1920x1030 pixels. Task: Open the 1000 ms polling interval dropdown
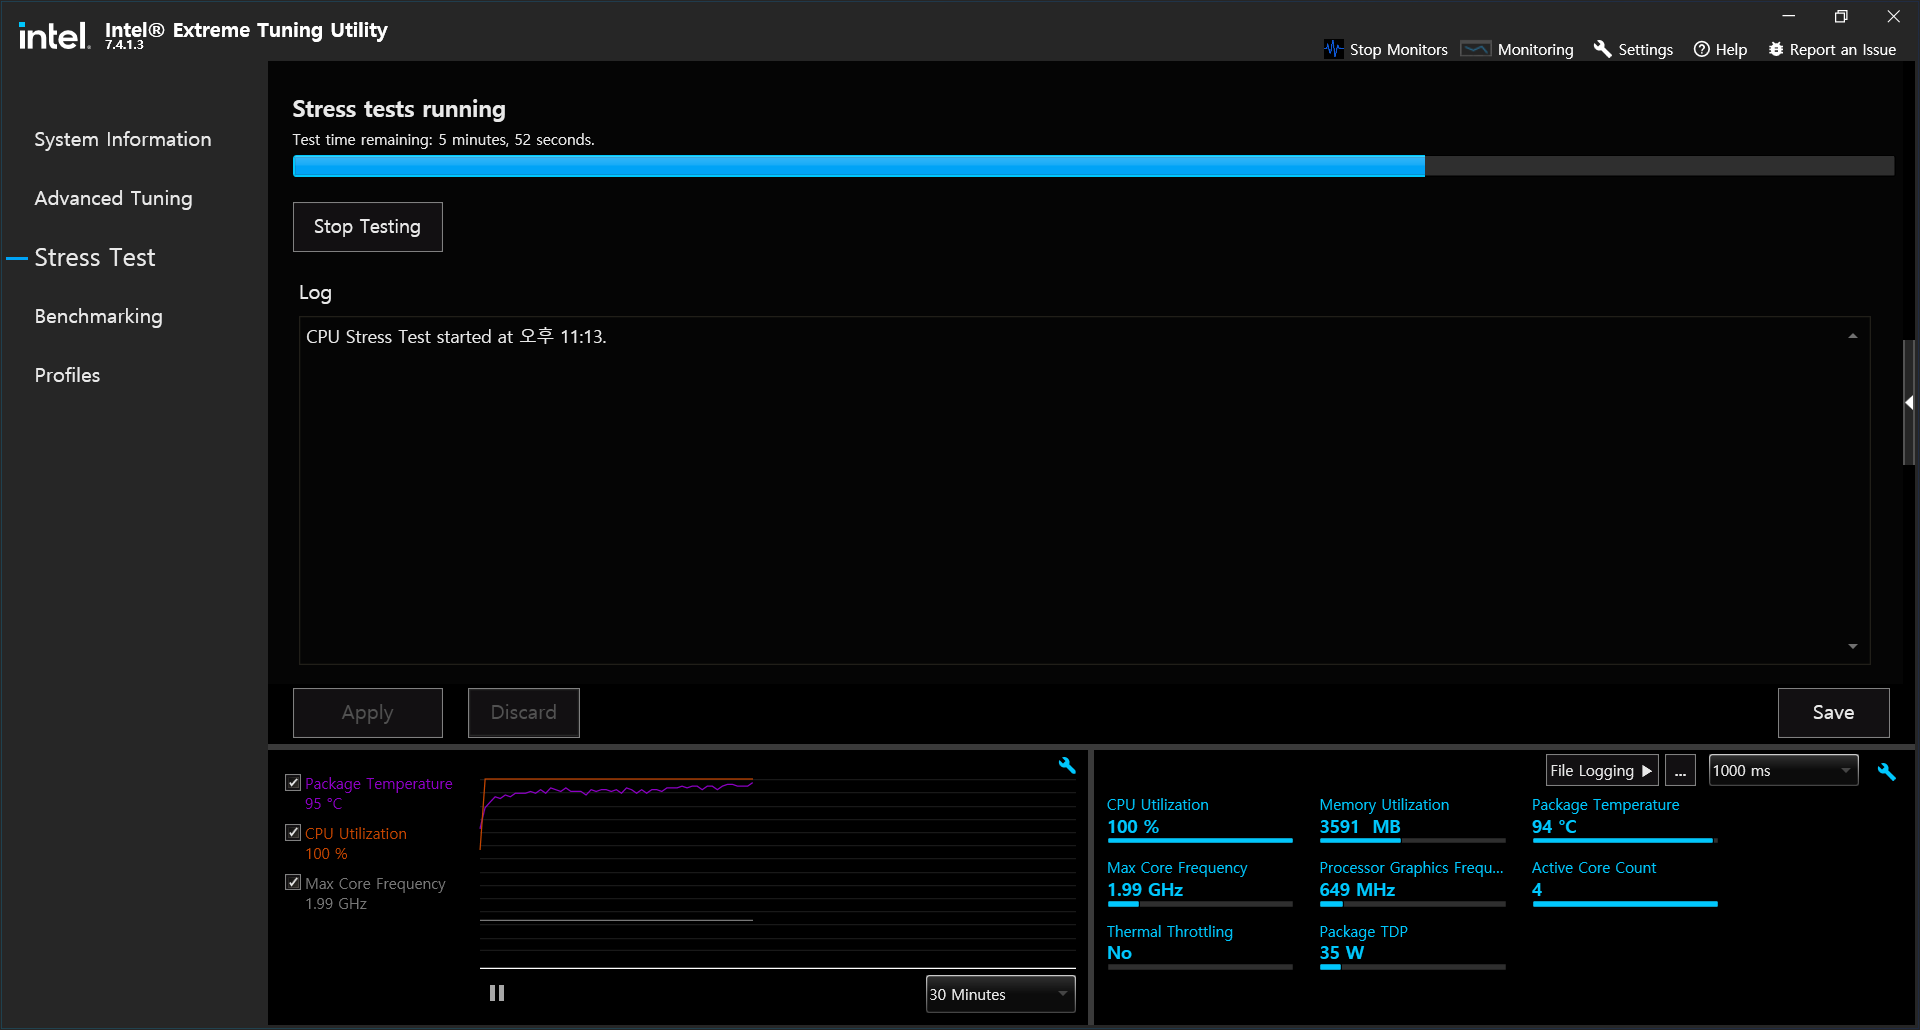1783,770
